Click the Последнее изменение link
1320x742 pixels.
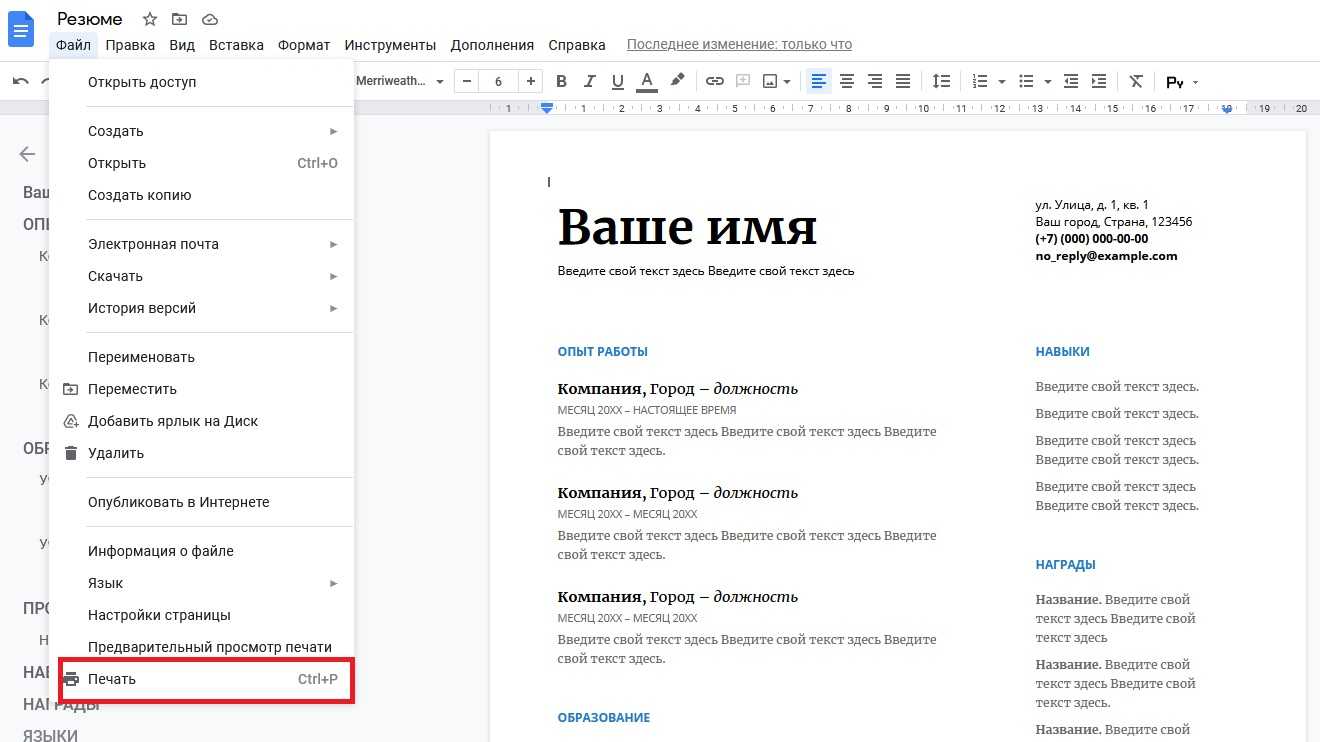739,45
